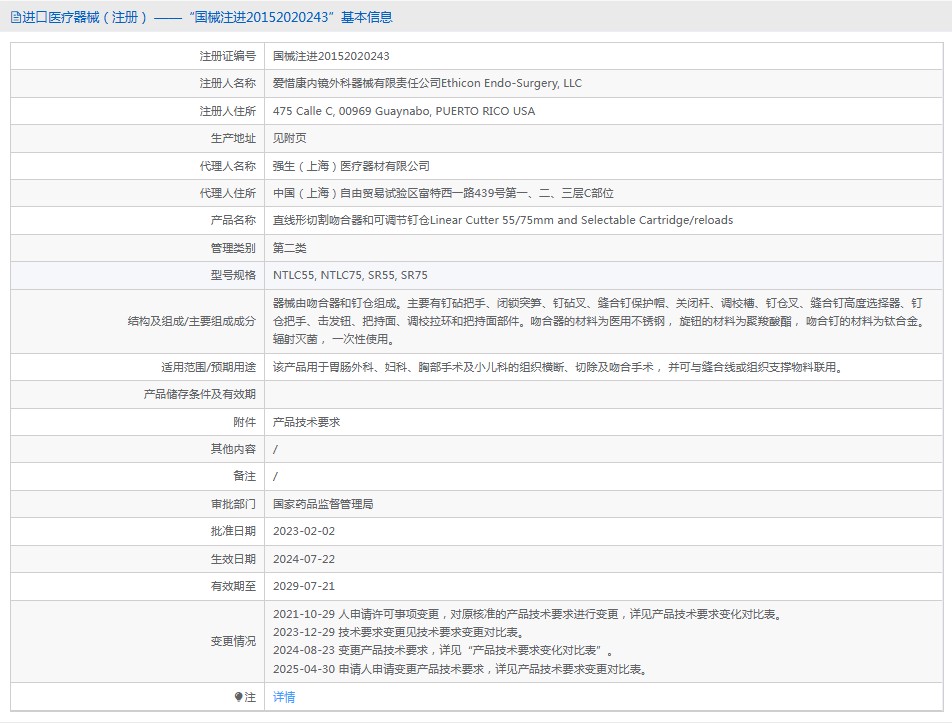Click agent name 强生（上海）医疗器材有限公司

click(351, 166)
